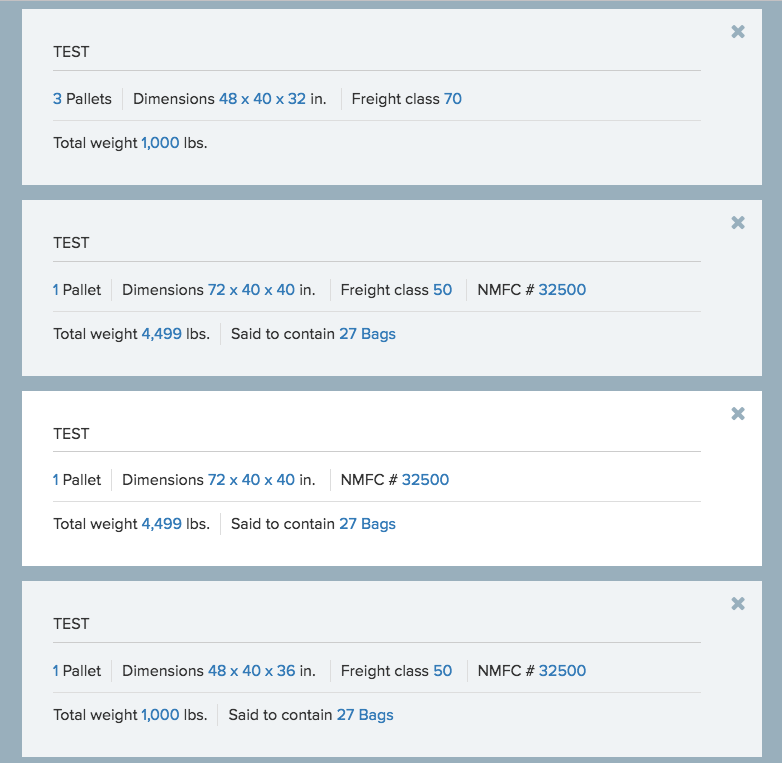
Task: Click NMFC # 32500 in second card
Action: [562, 290]
